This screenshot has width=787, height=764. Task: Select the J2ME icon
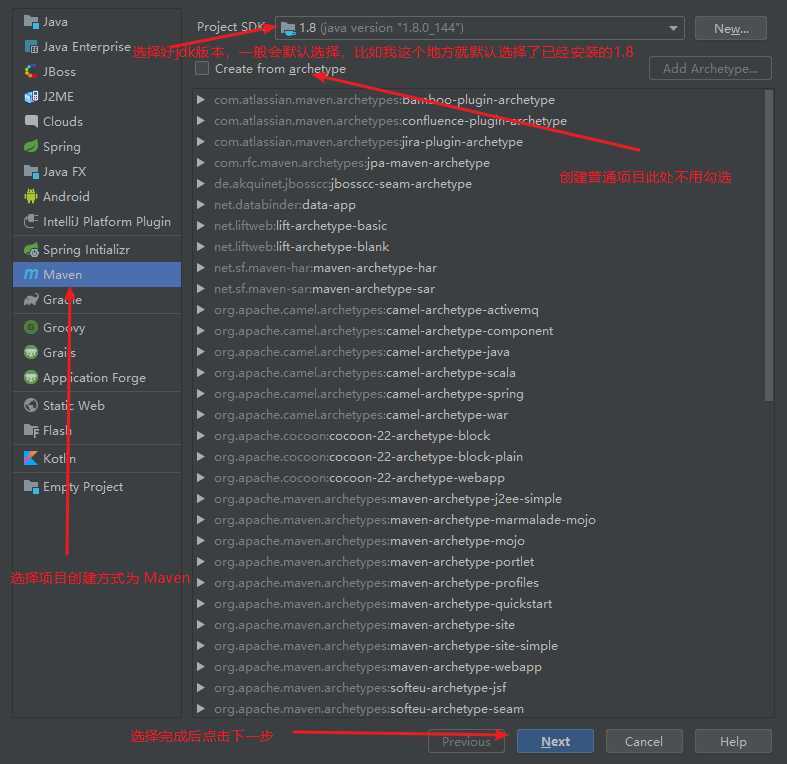pos(31,96)
